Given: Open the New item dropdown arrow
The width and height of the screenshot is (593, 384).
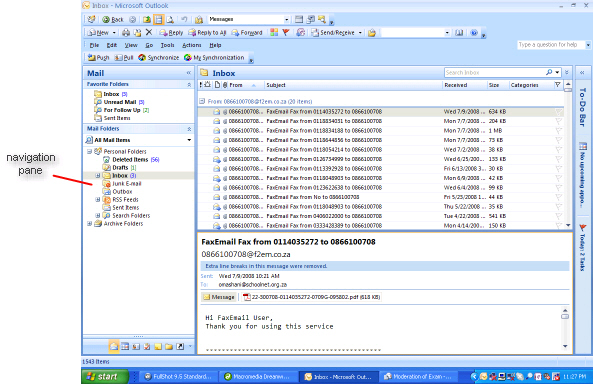Looking at the screenshot, I should click(x=114, y=33).
